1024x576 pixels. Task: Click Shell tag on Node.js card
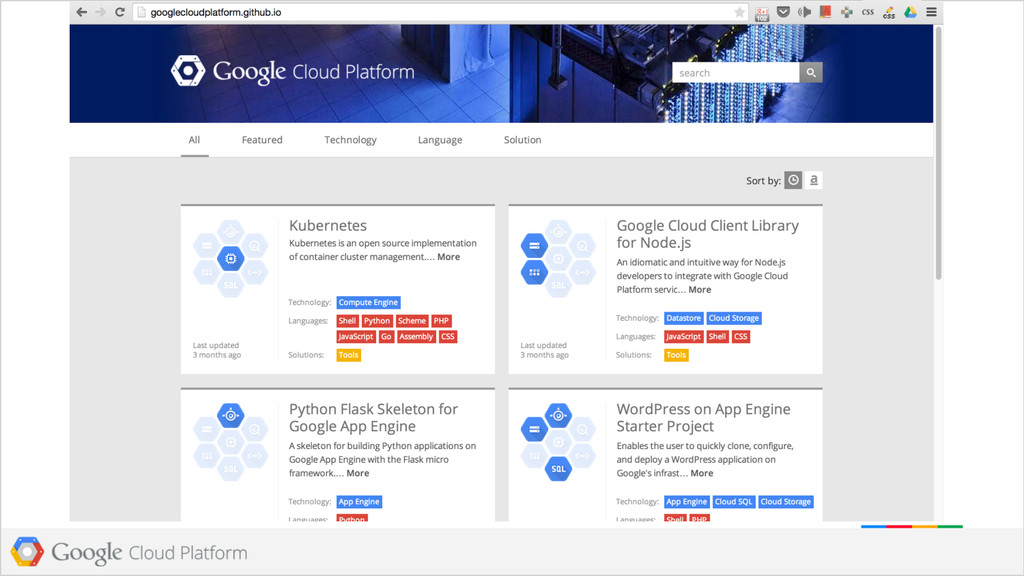pyautogui.click(x=717, y=336)
